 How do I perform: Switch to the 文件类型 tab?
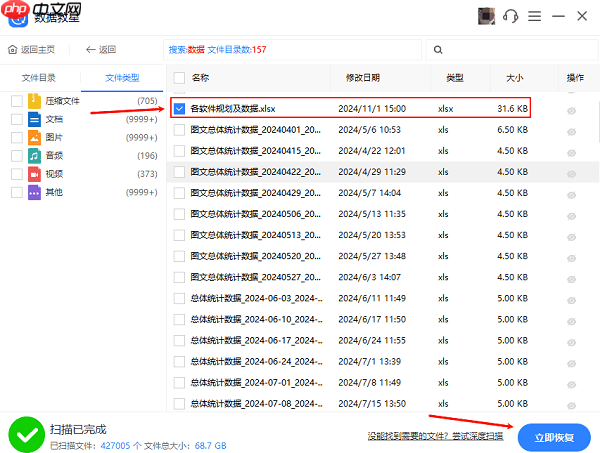(122, 78)
